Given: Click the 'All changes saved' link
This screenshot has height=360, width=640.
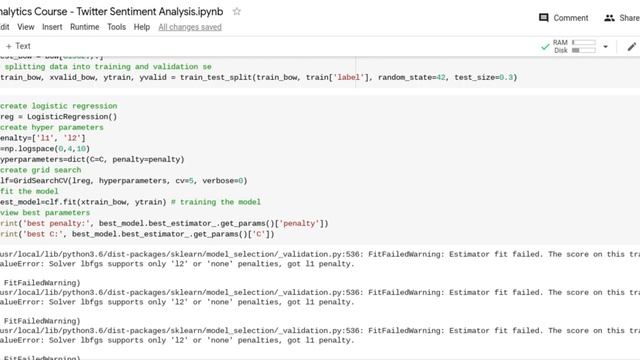Looking at the screenshot, I should tap(190, 27).
